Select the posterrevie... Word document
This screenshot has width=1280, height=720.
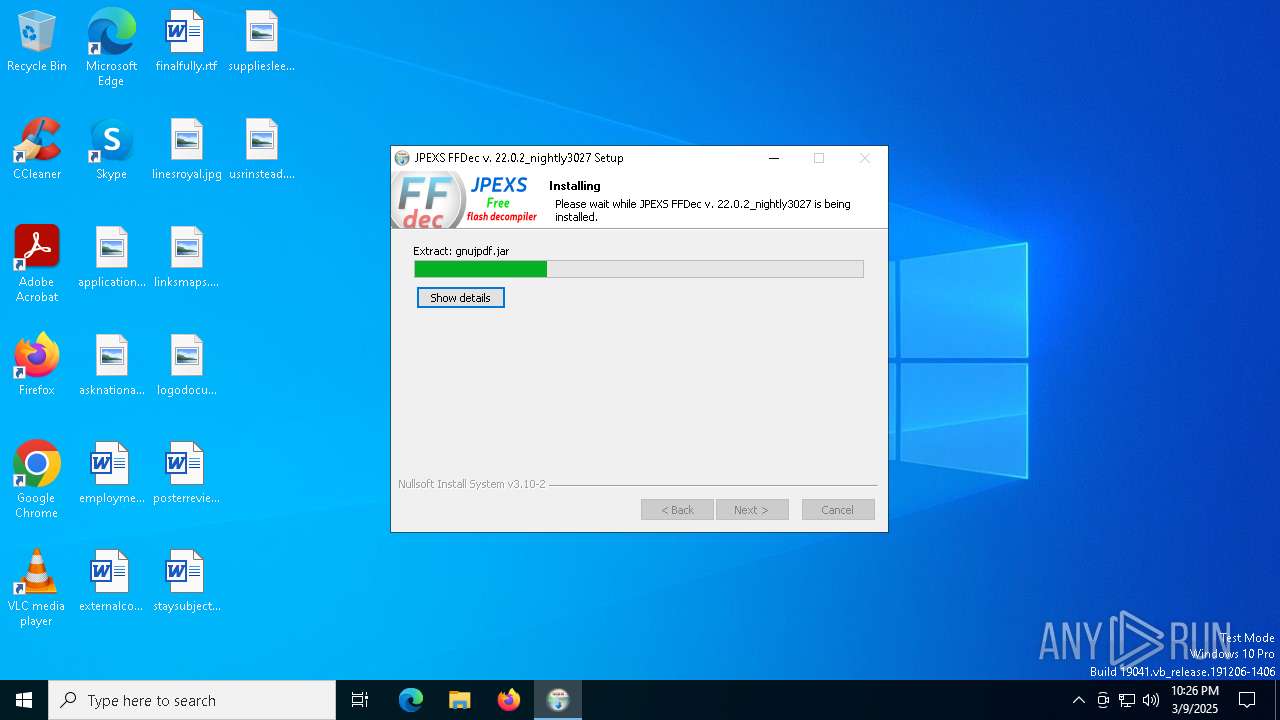[x=186, y=473]
